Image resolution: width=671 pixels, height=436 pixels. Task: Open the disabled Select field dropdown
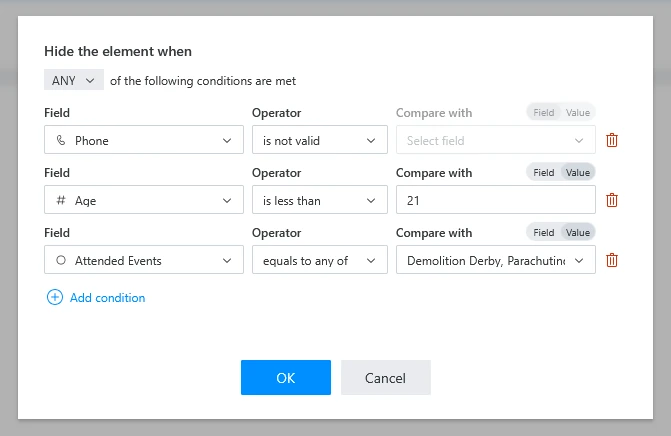(496, 139)
